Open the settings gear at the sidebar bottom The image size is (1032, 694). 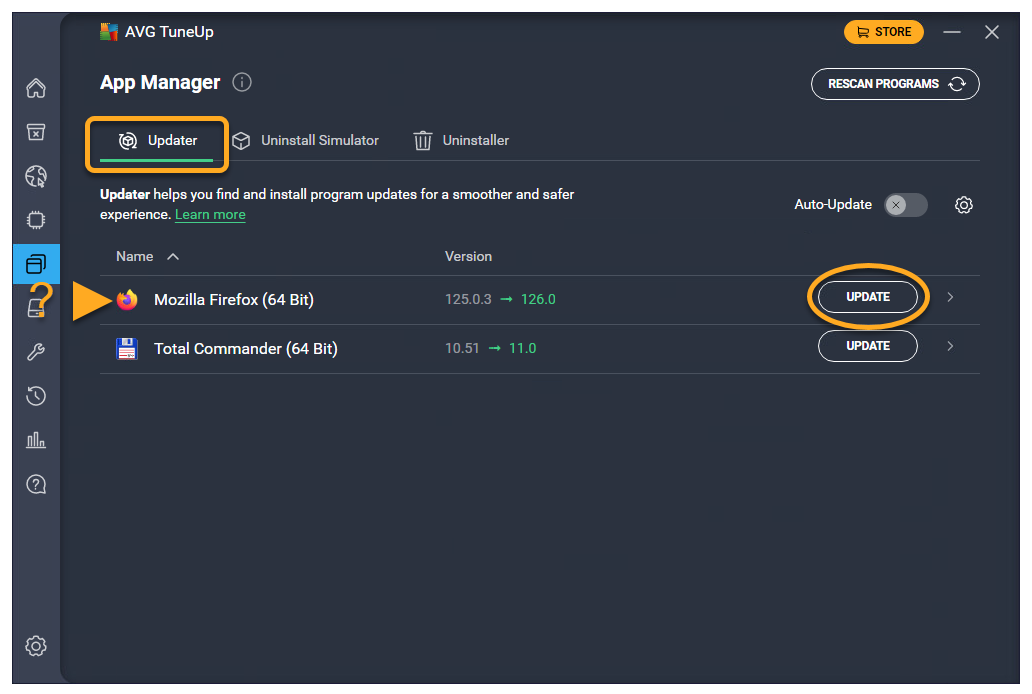pyautogui.click(x=36, y=645)
